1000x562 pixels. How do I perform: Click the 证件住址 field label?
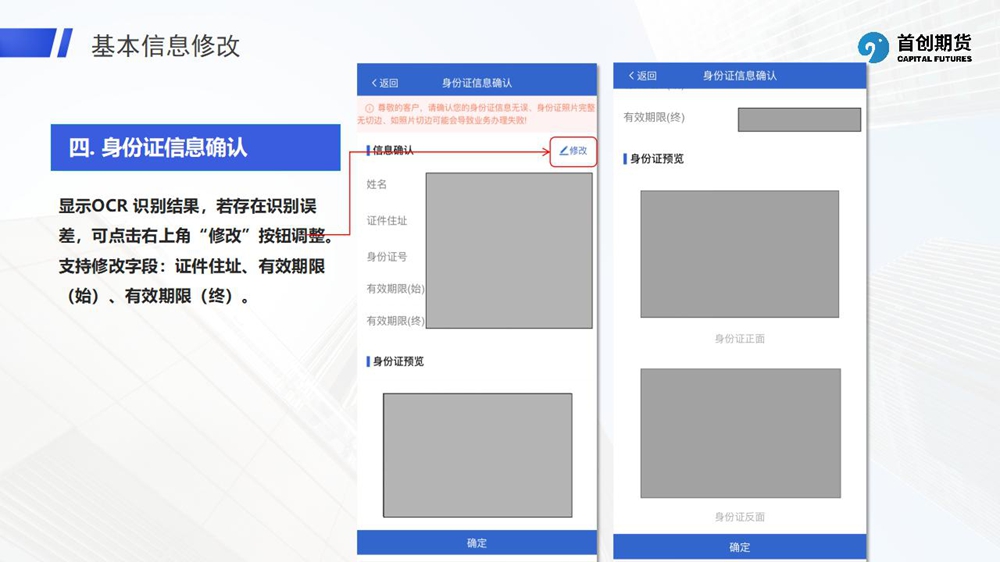387,221
